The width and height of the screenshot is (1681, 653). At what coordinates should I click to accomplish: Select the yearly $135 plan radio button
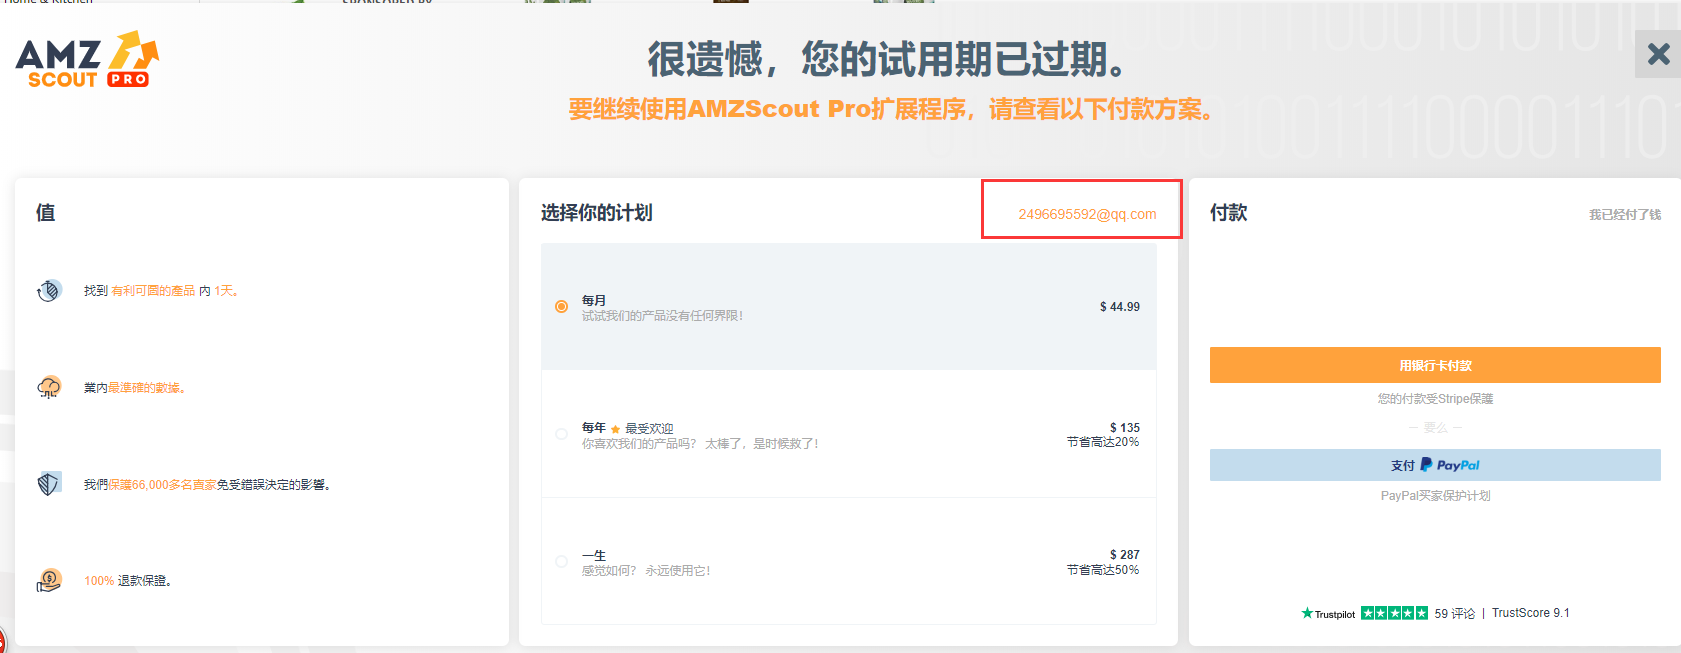pyautogui.click(x=561, y=434)
